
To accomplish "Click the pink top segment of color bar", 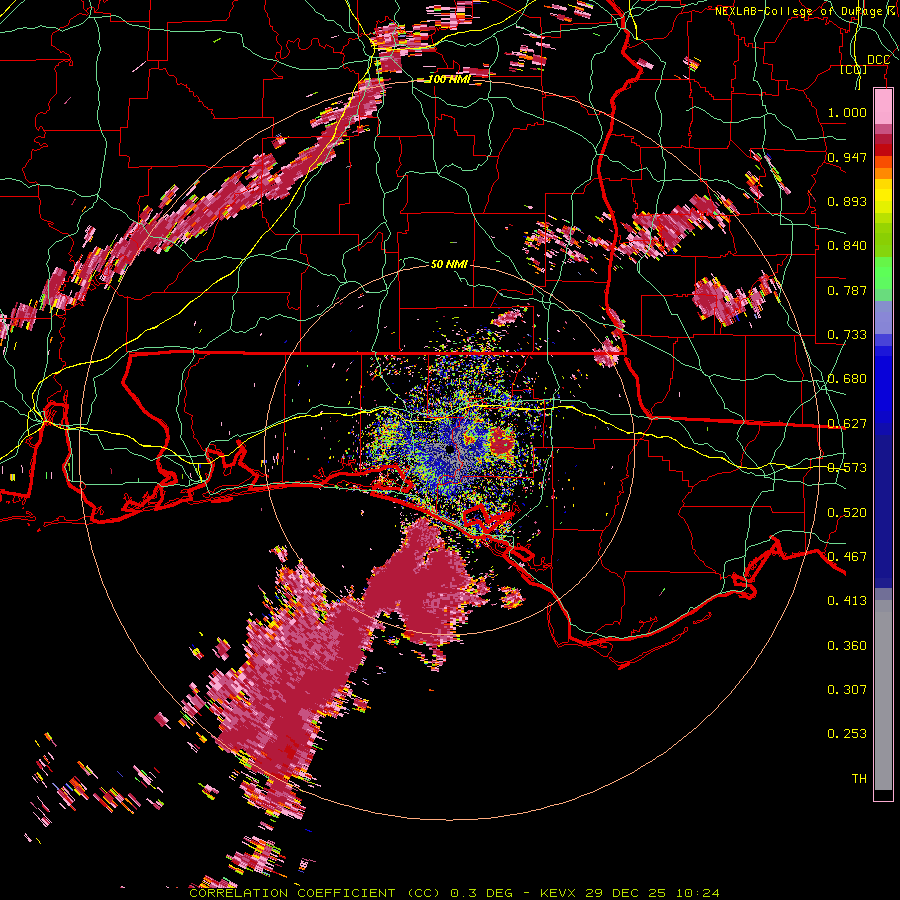I will coord(883,107).
